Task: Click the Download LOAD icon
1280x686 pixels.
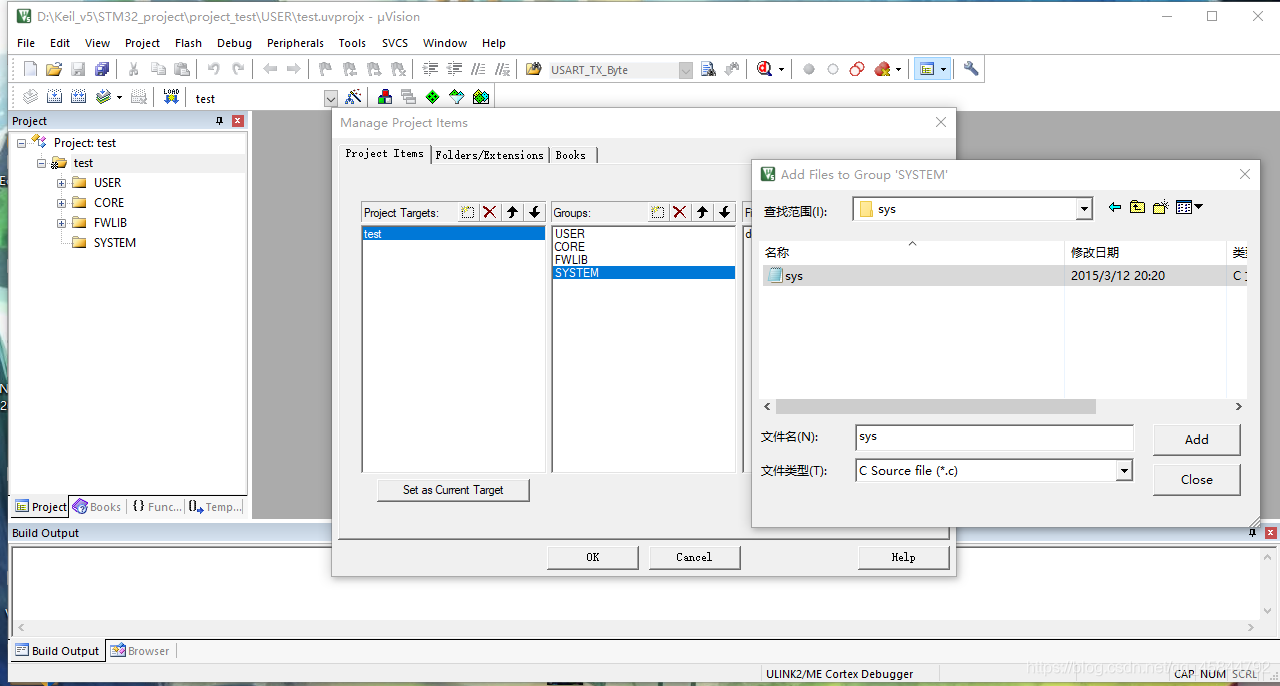Action: pos(171,97)
